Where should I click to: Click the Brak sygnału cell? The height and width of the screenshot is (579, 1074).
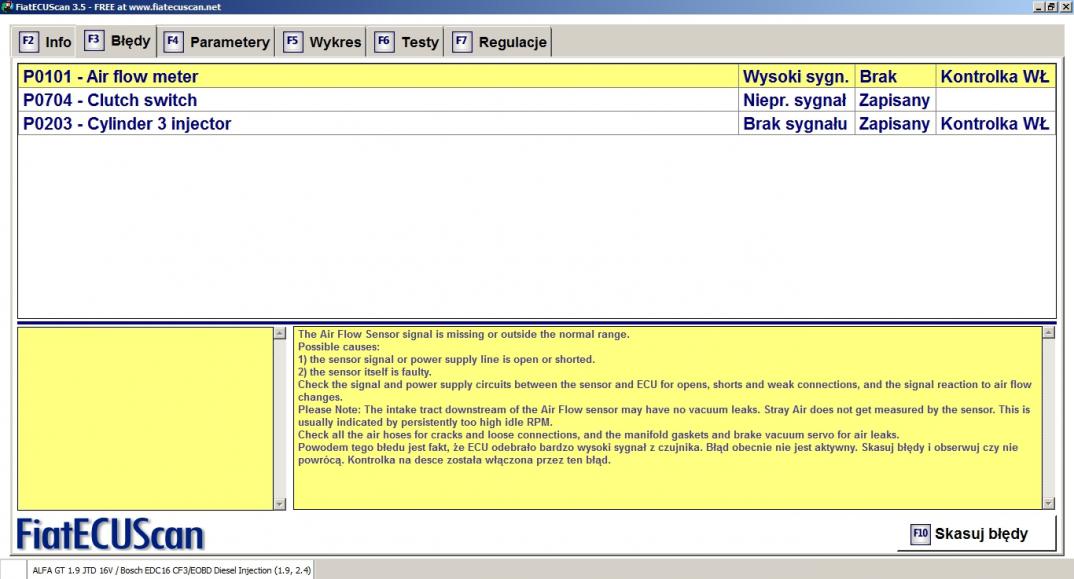796,123
